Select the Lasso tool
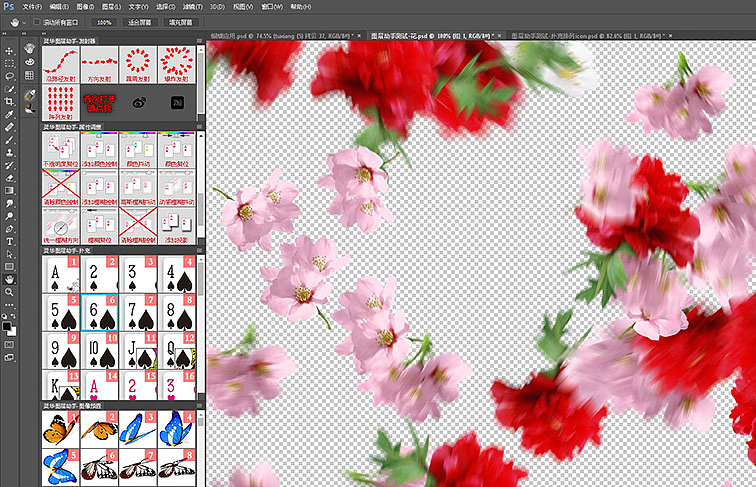This screenshot has height=487, width=756. click(x=9, y=76)
